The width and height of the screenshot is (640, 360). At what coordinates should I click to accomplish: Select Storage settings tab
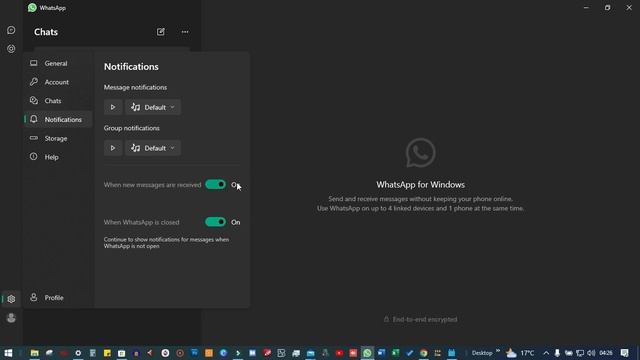tap(58, 138)
